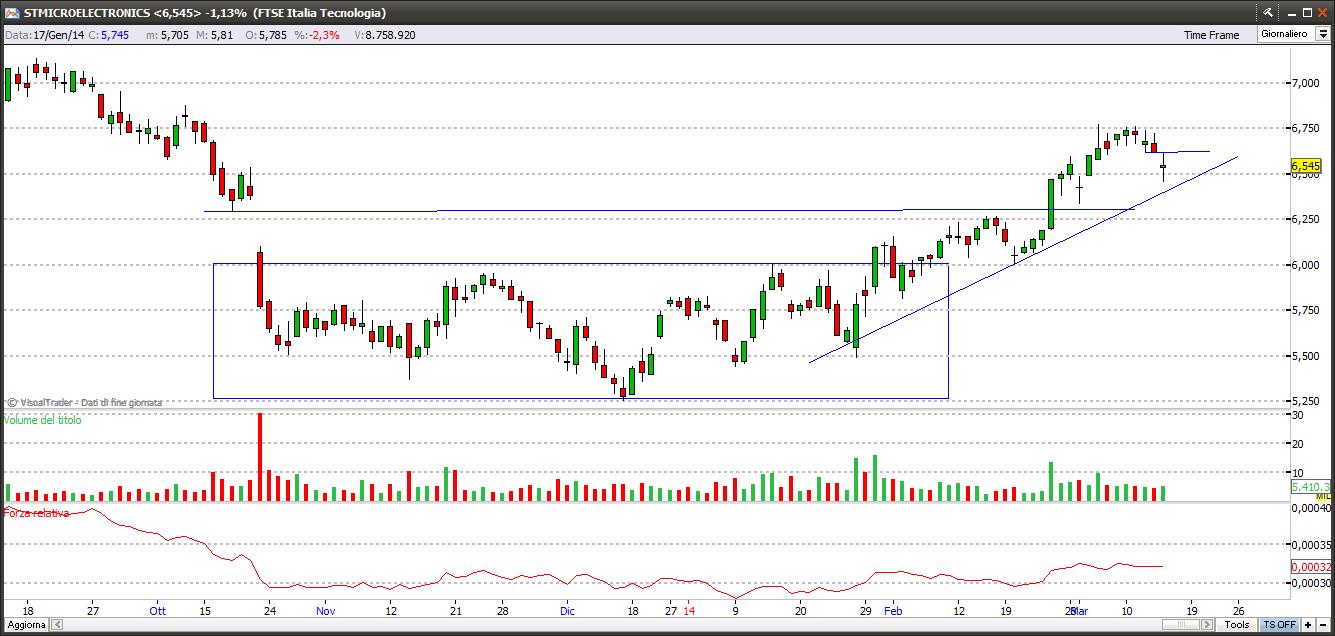Click the 6,750 price axis label
Viewport: 1335px width, 636px height.
pos(1304,128)
